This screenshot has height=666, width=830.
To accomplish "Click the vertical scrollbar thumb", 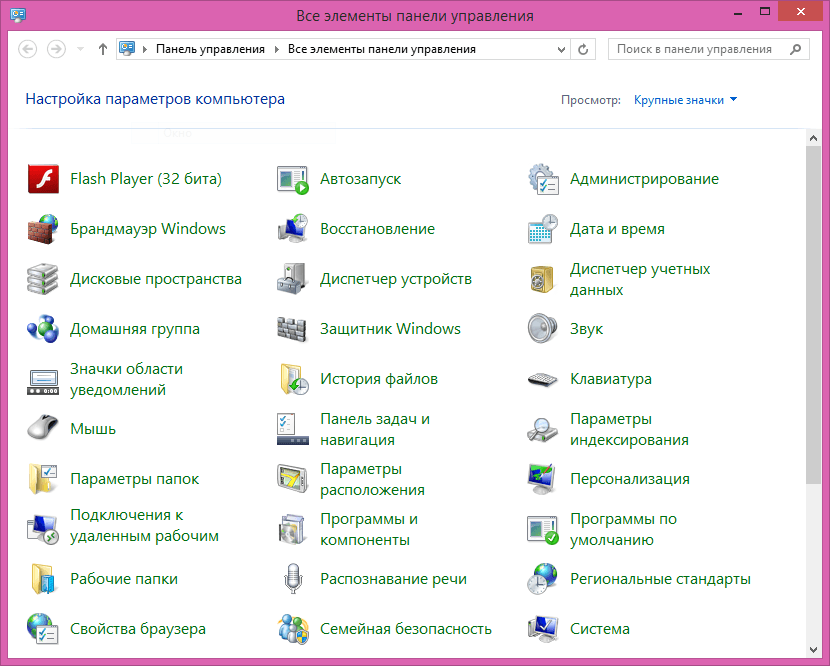I will (814, 314).
